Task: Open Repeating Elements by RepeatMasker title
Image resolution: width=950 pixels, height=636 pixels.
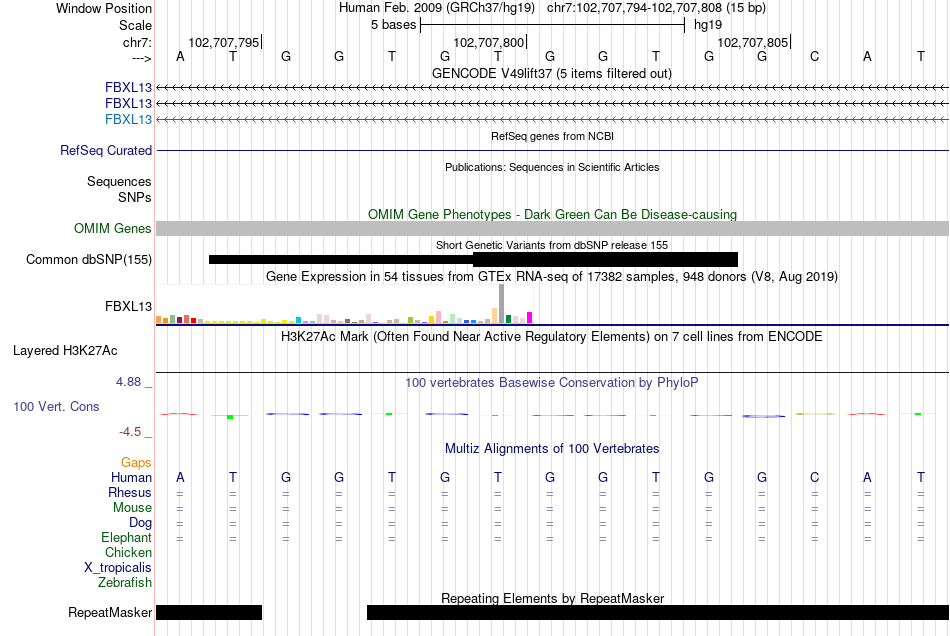Action: pyautogui.click(x=553, y=598)
